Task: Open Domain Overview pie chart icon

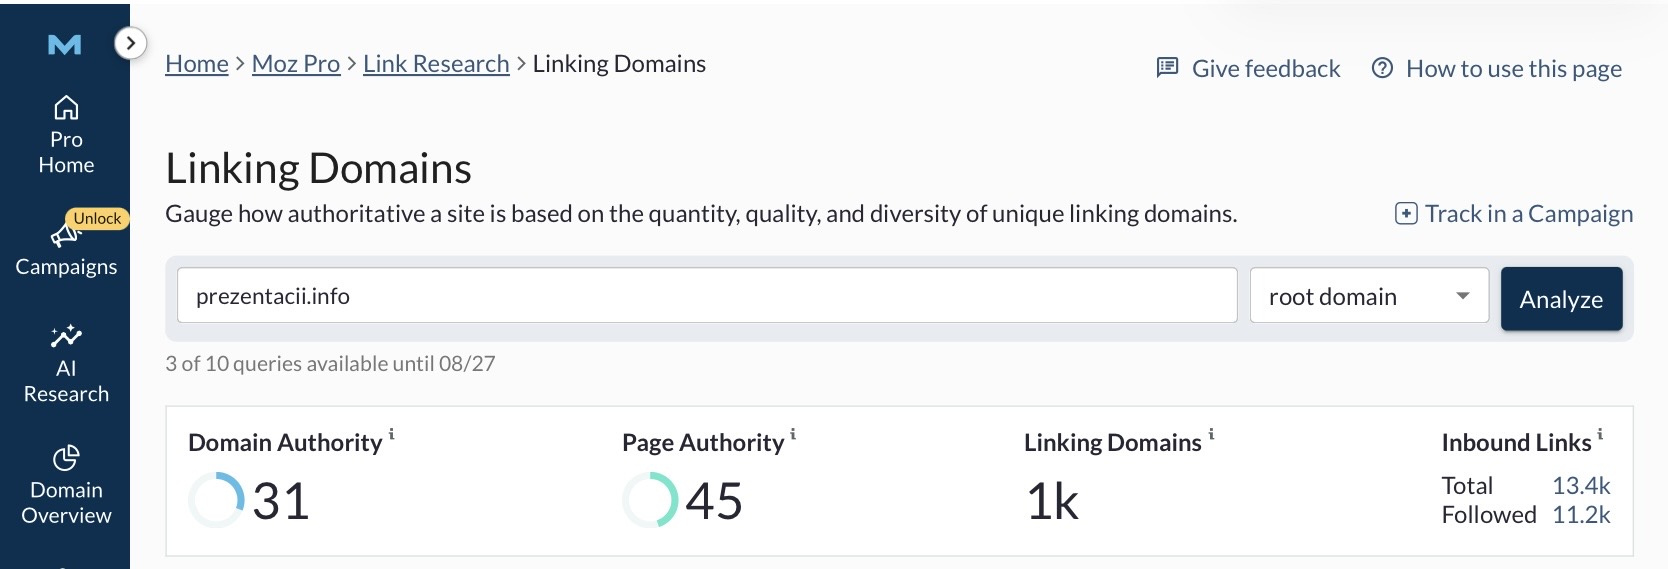Action: [66, 458]
